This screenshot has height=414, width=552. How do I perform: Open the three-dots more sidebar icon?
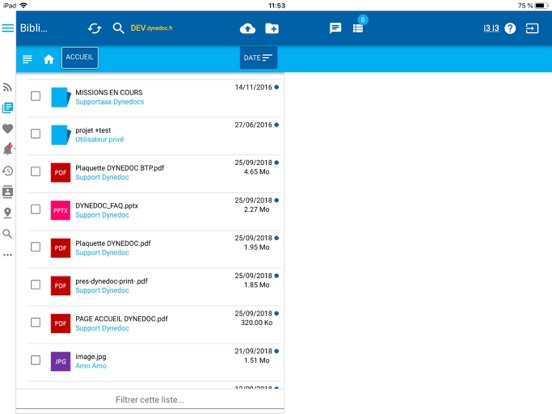pyautogui.click(x=7, y=255)
